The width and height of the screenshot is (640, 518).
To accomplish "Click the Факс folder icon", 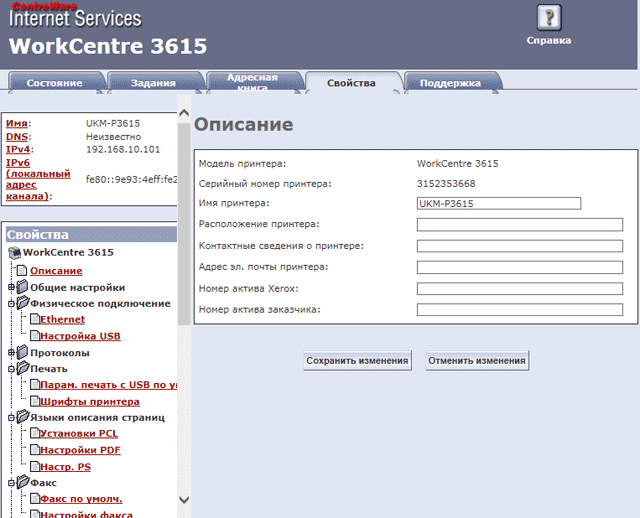I will (23, 482).
